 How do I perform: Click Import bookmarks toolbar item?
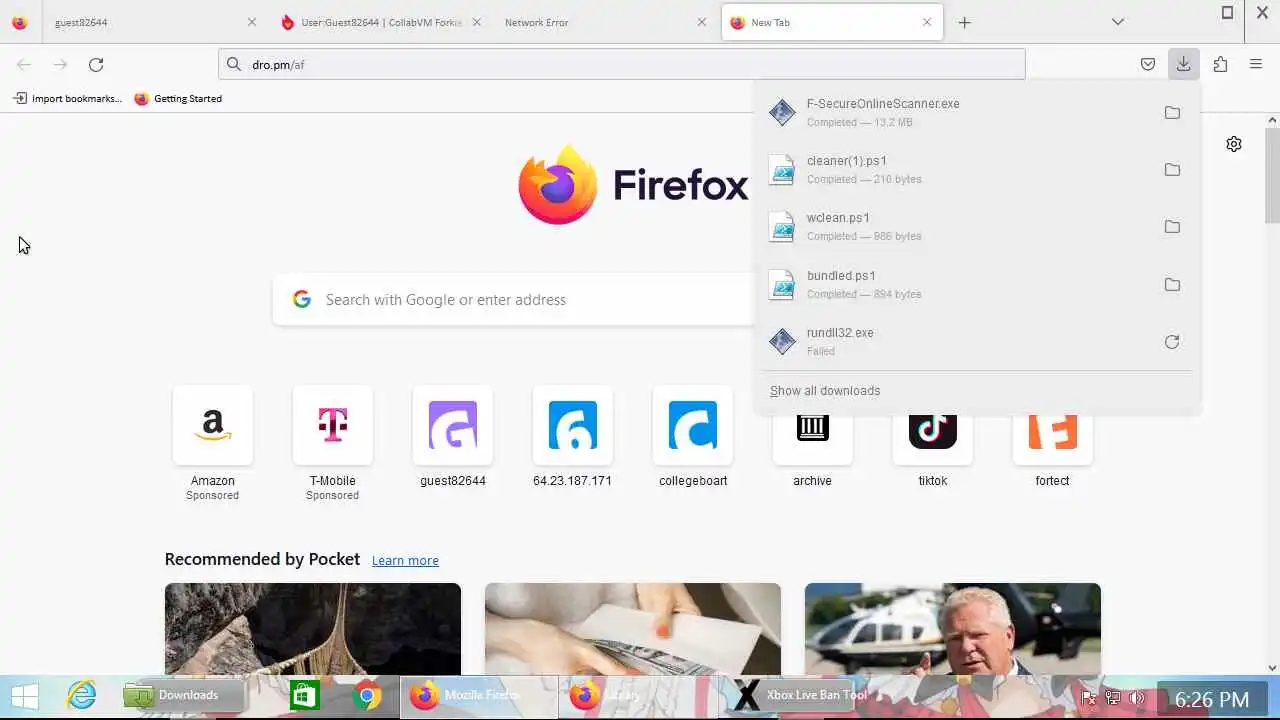67,98
